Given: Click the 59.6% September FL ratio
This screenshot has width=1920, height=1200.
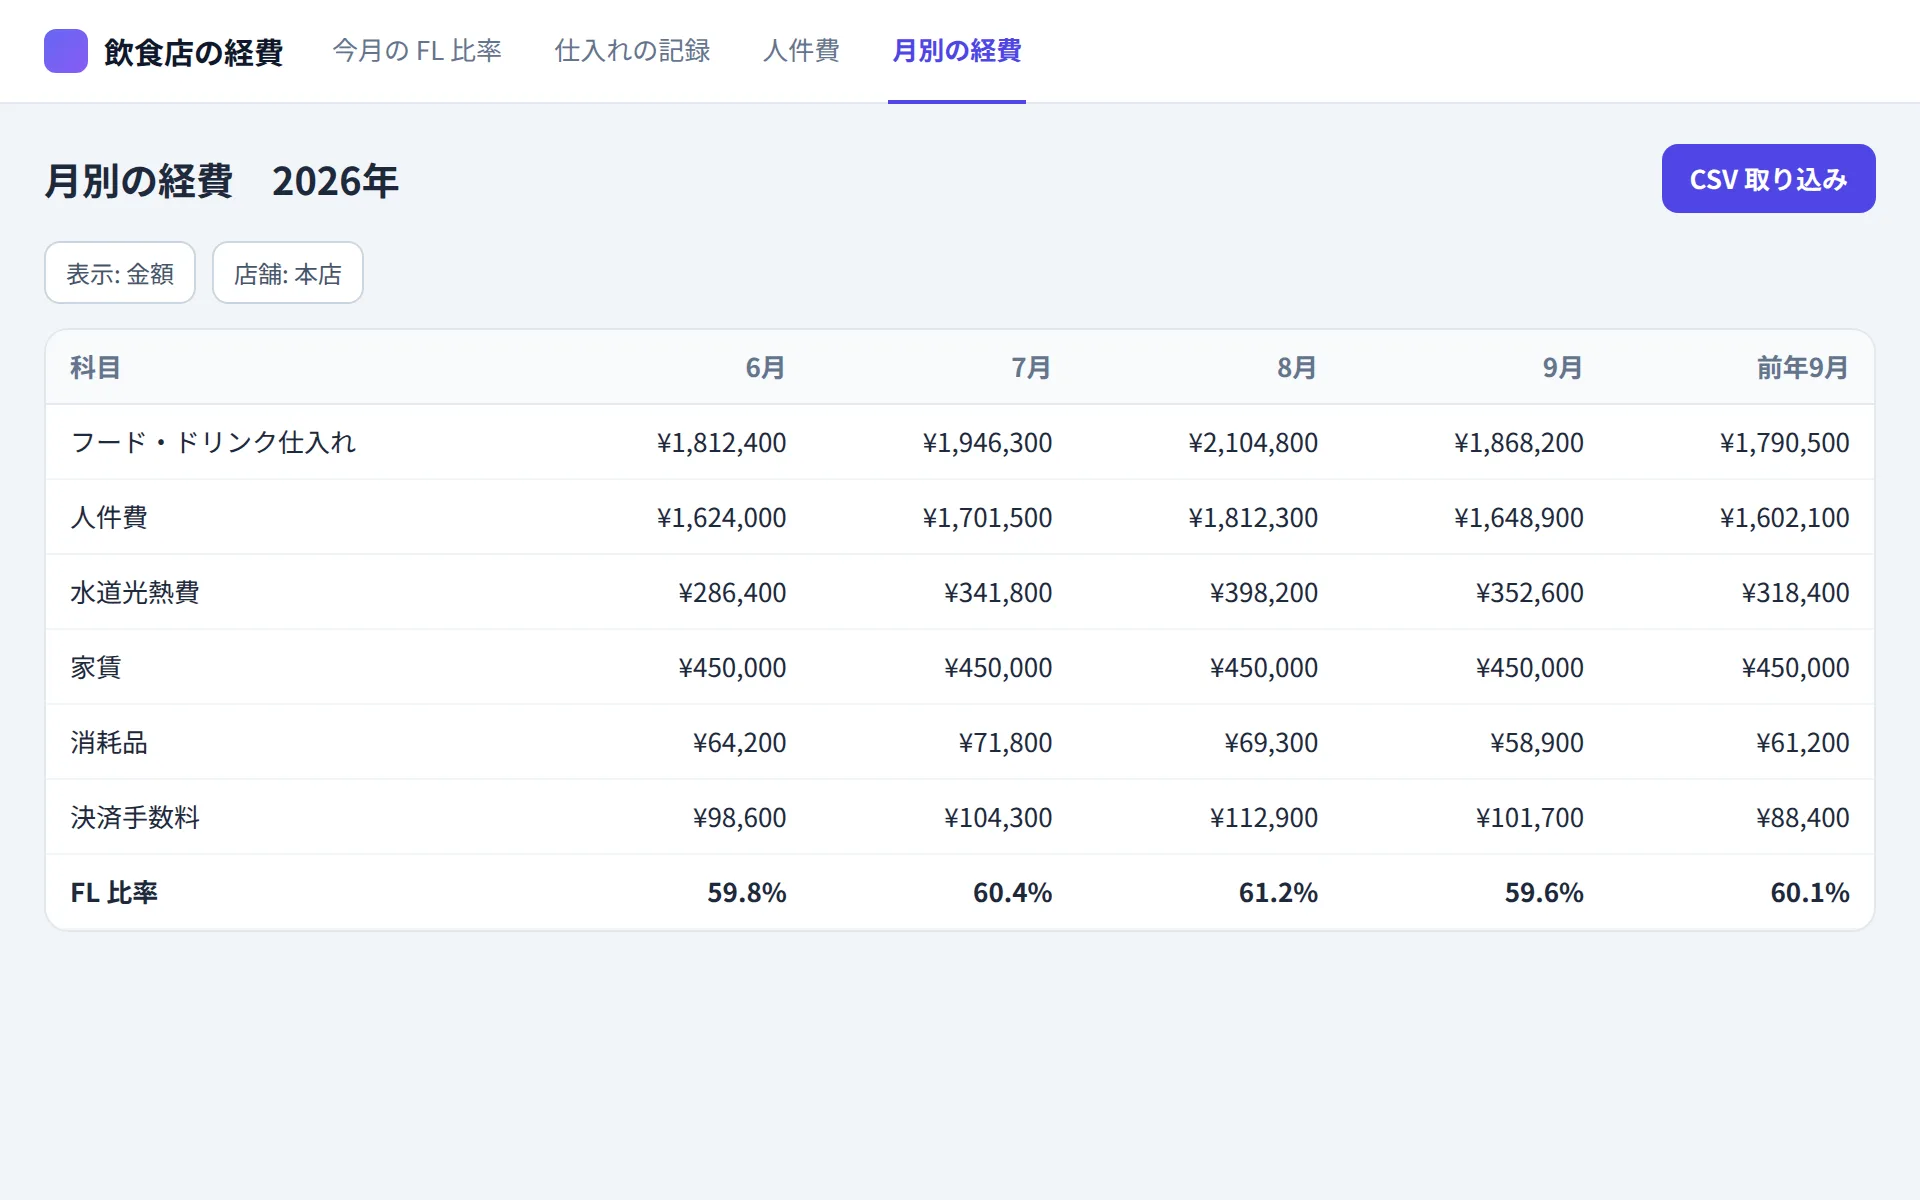Looking at the screenshot, I should pos(1544,893).
